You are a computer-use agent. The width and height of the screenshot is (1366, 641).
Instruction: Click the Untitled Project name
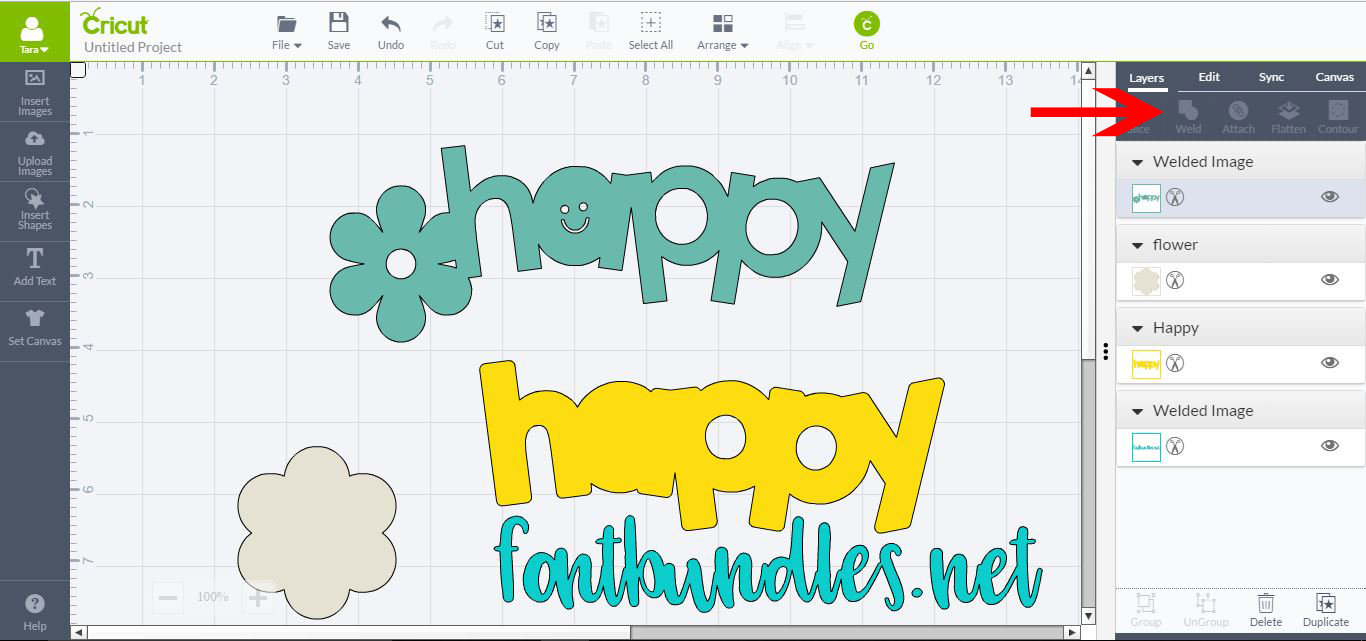(133, 47)
